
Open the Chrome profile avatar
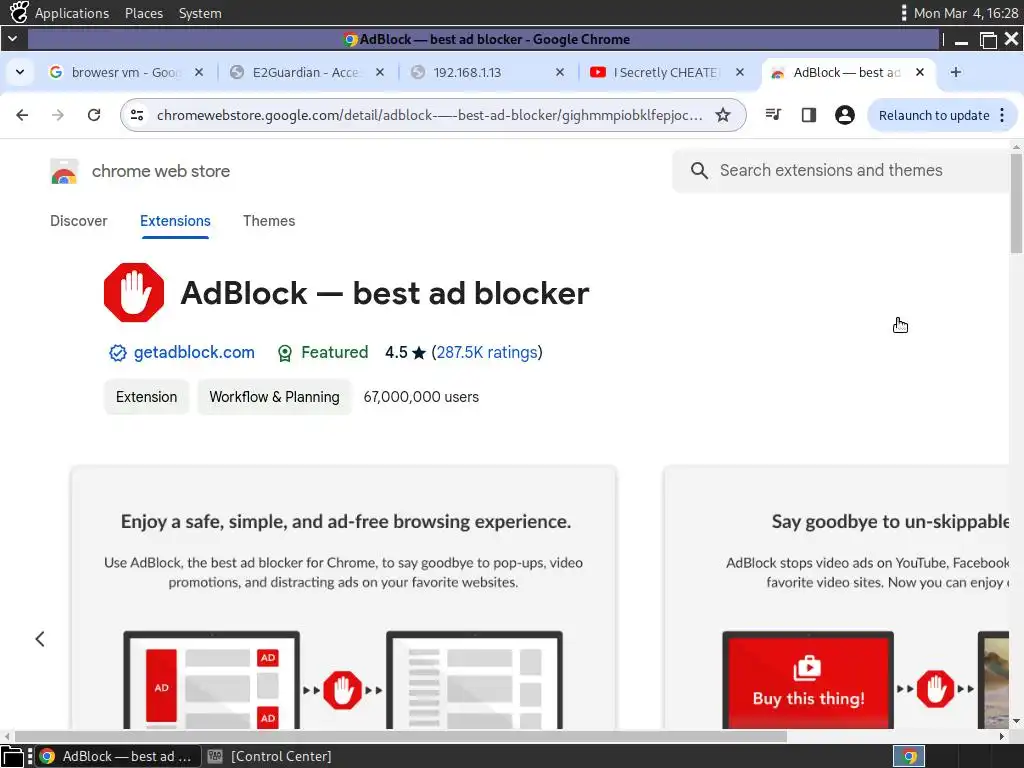click(x=844, y=115)
